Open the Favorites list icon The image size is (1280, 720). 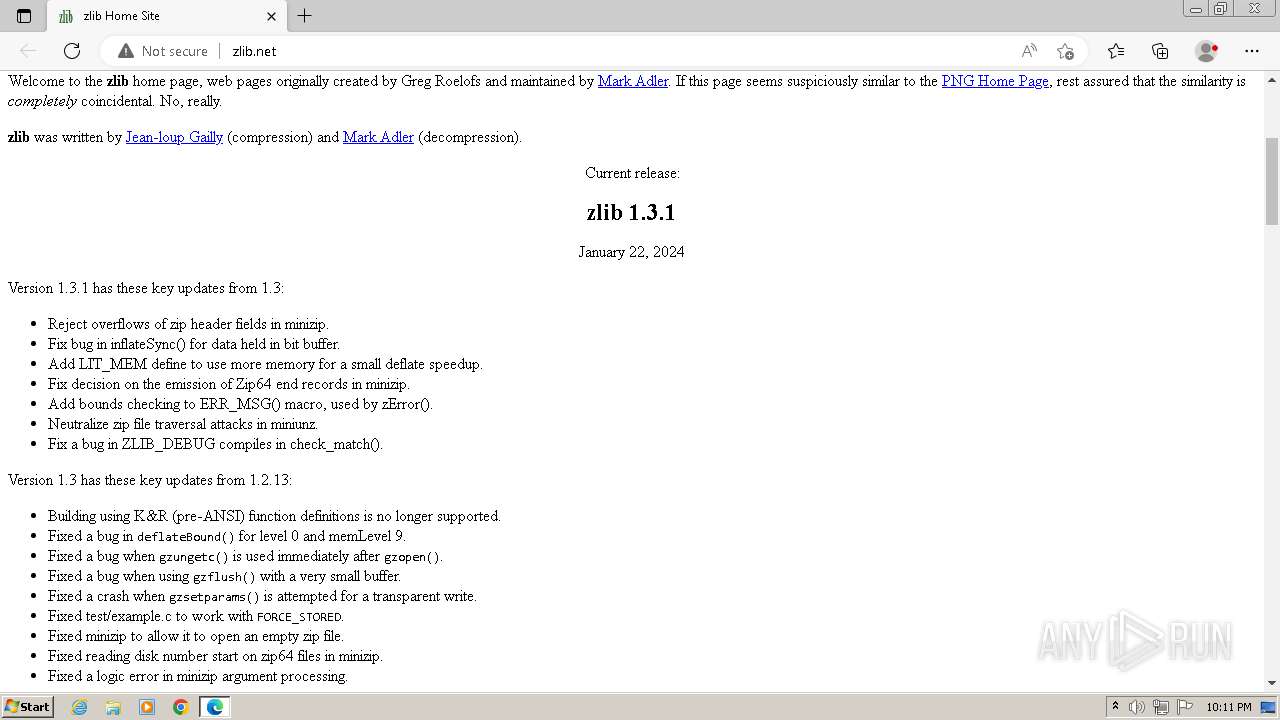[1116, 51]
